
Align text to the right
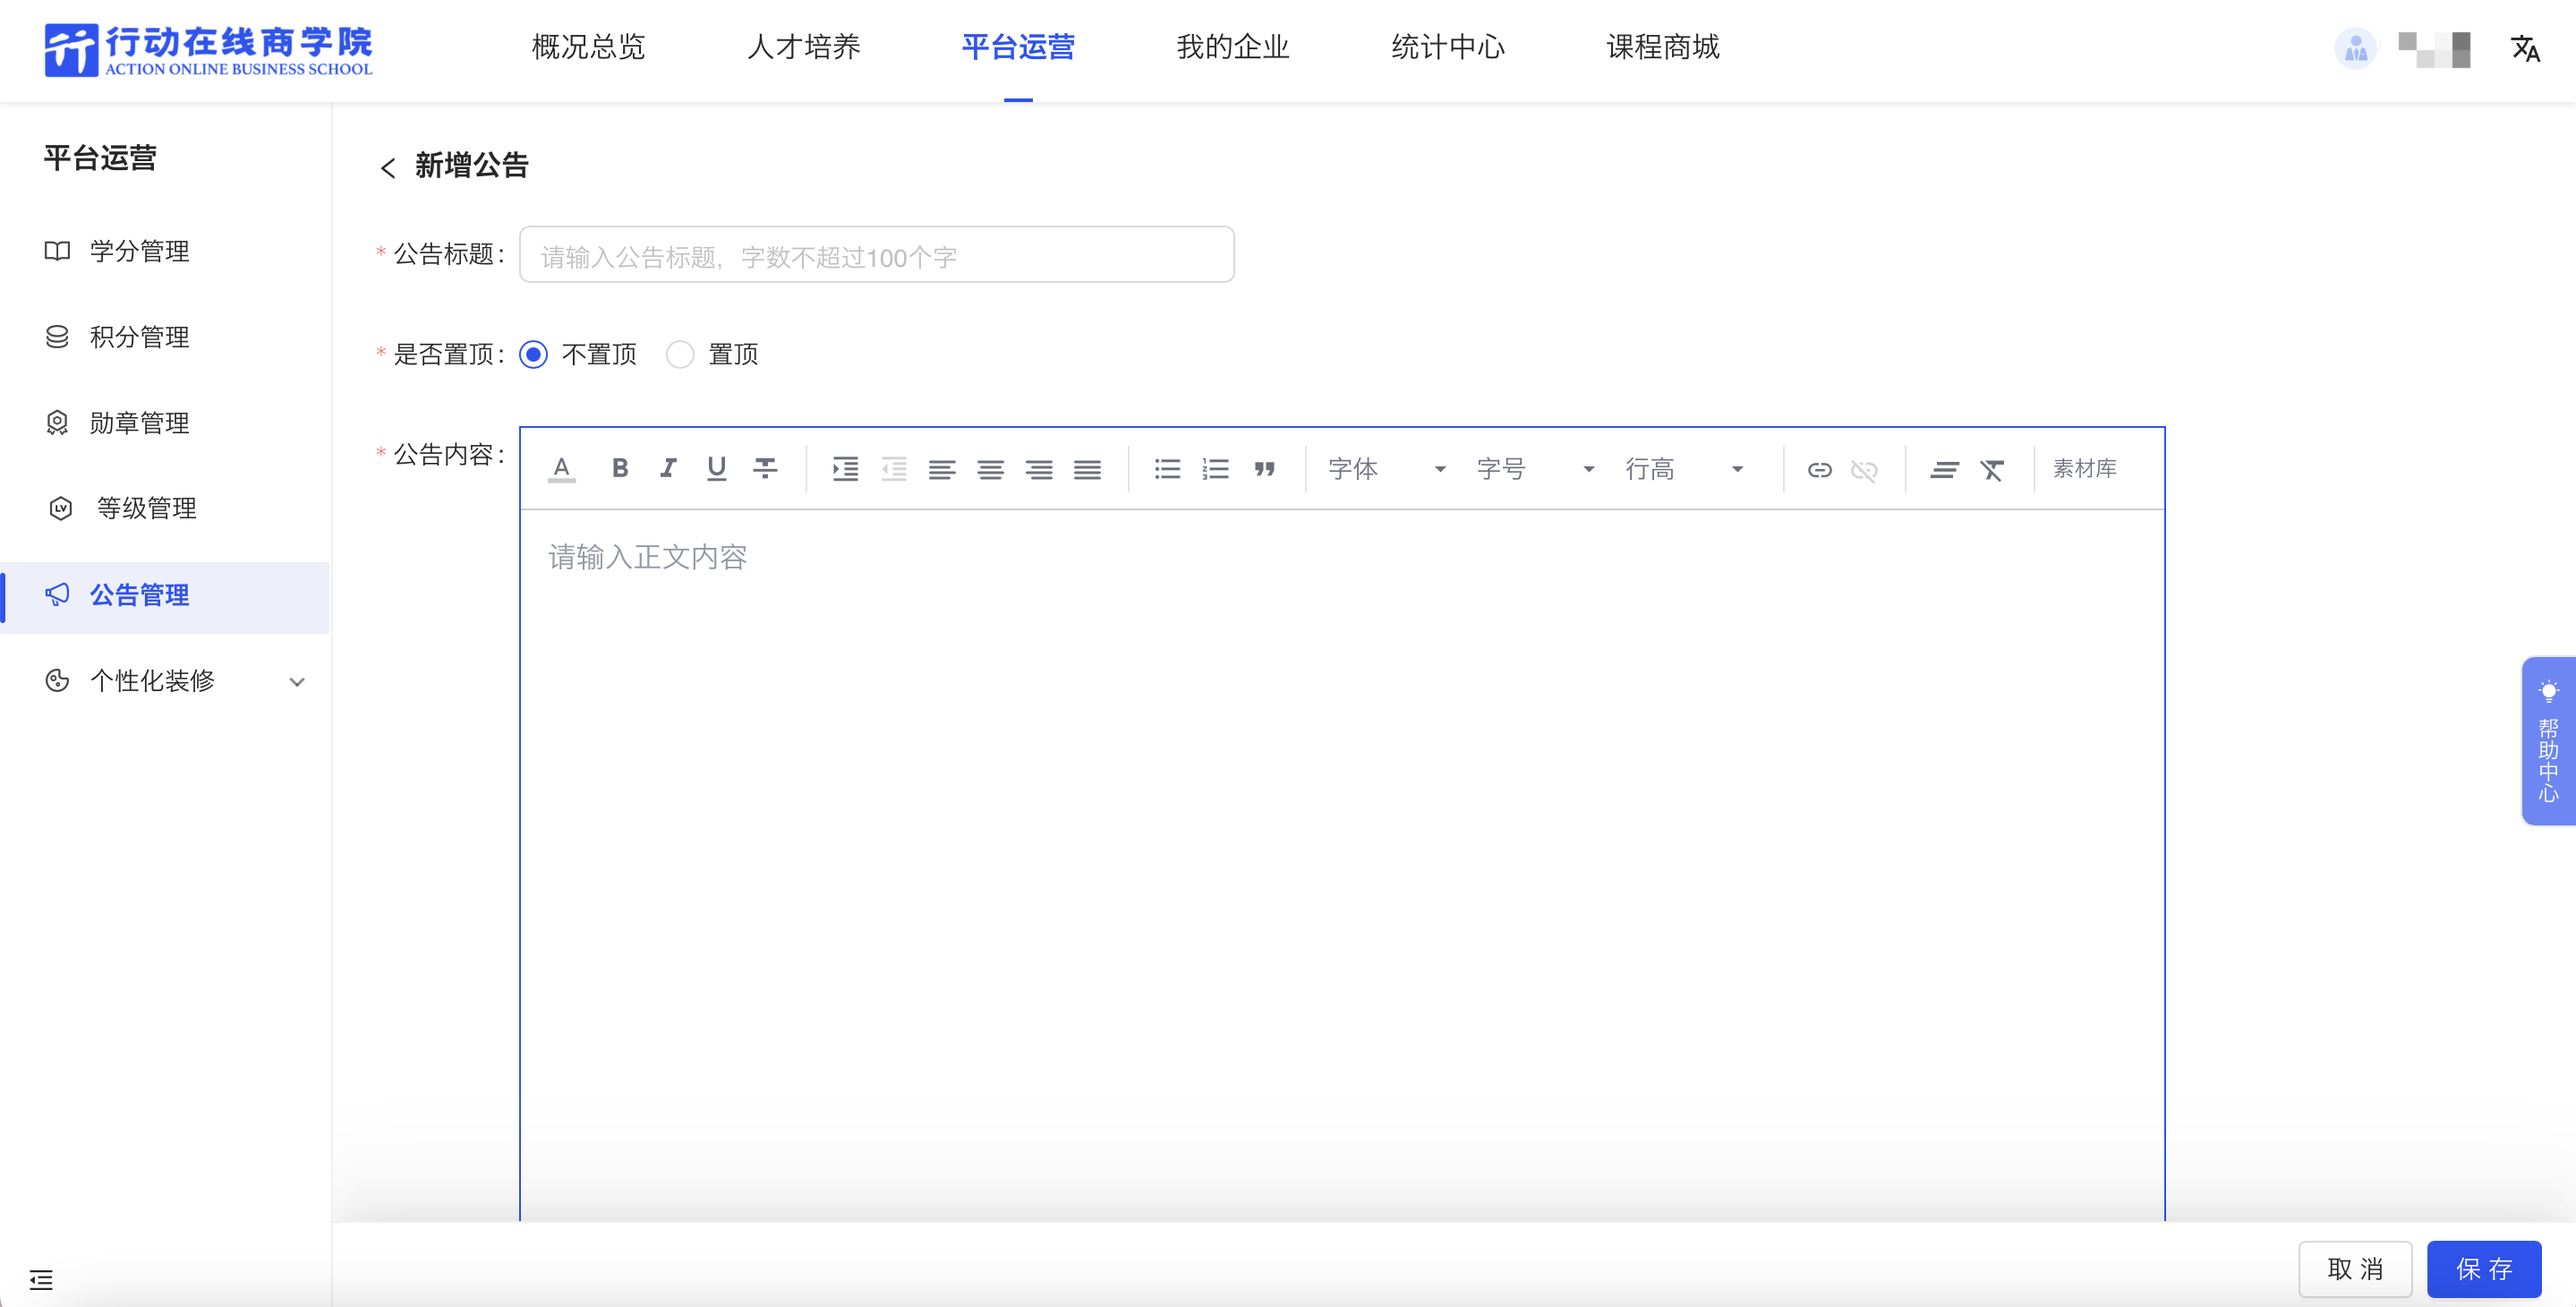point(1039,469)
